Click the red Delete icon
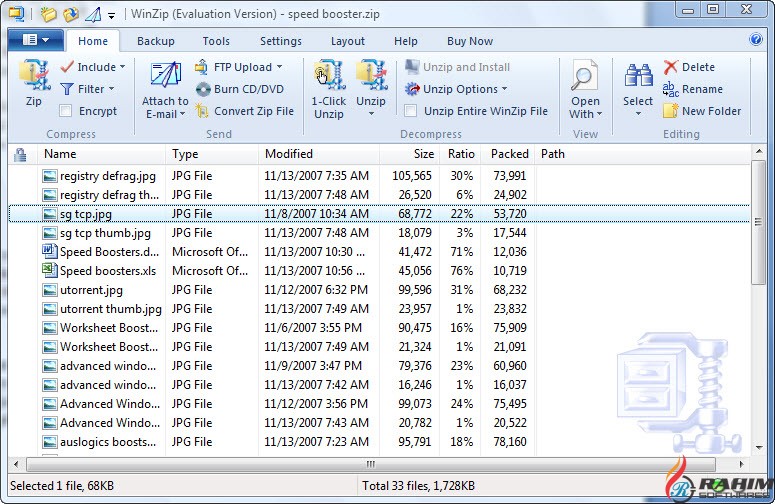The width and height of the screenshot is (775, 504). coord(671,67)
